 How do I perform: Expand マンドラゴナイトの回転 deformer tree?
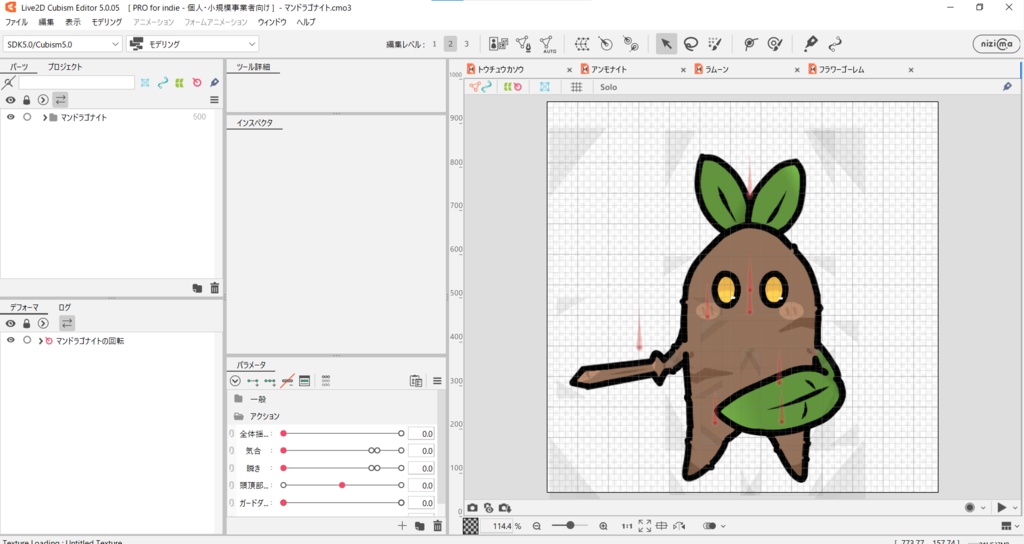[x=40, y=341]
